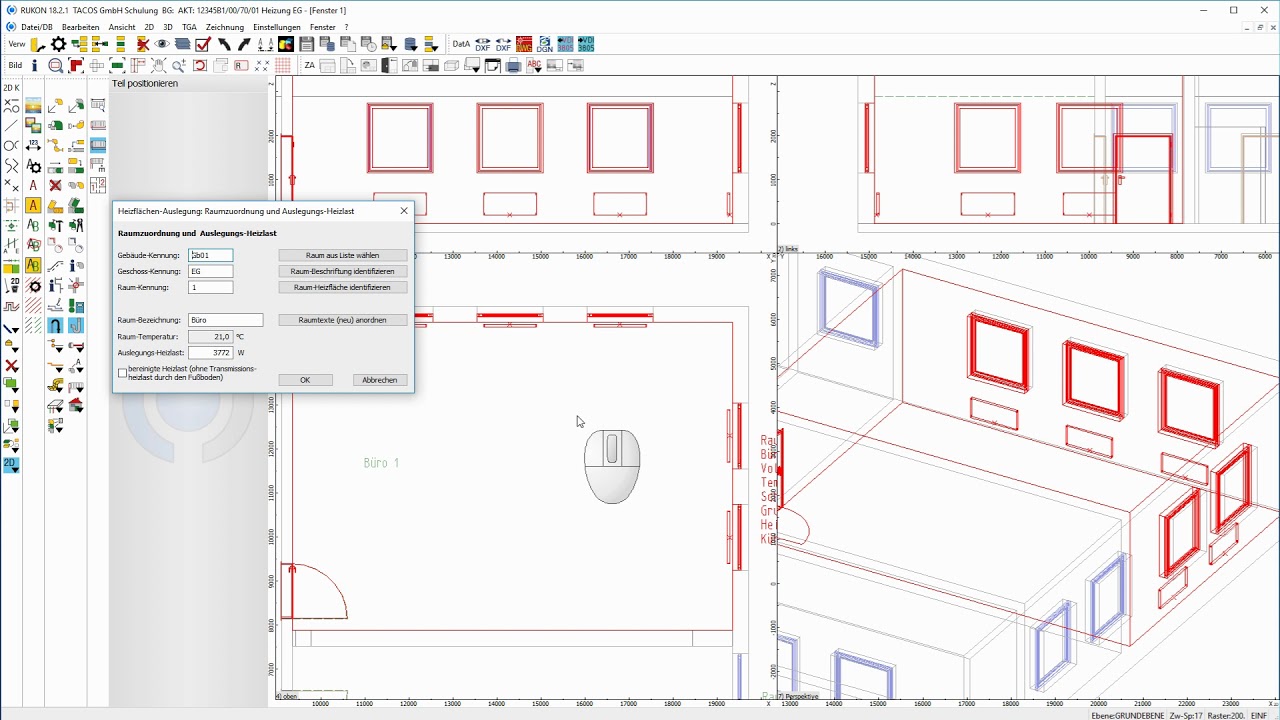The height and width of the screenshot is (720, 1280).
Task: Click the red checkmark checkbox toolbar icon
Action: (x=203, y=44)
